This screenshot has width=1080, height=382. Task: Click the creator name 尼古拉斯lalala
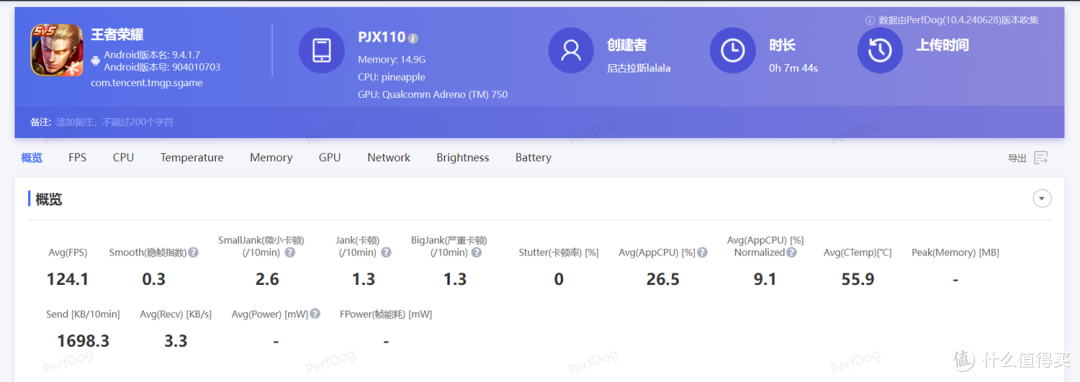(639, 68)
